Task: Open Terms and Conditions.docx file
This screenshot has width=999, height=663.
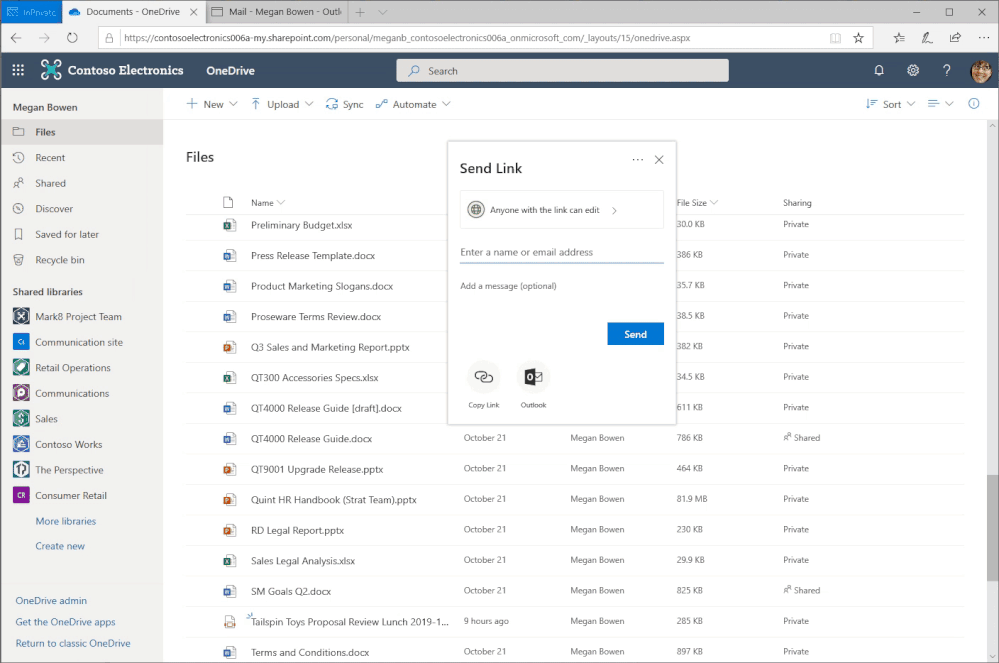Action: 310,652
